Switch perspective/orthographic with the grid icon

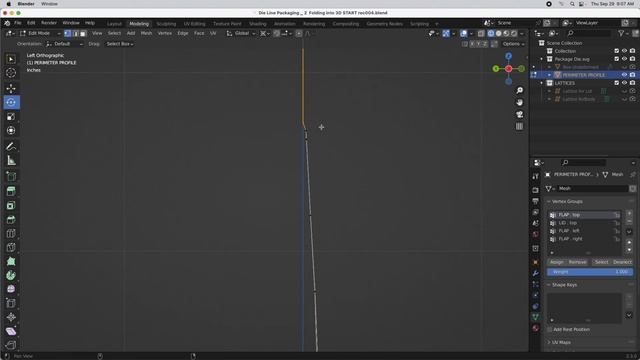(519, 127)
